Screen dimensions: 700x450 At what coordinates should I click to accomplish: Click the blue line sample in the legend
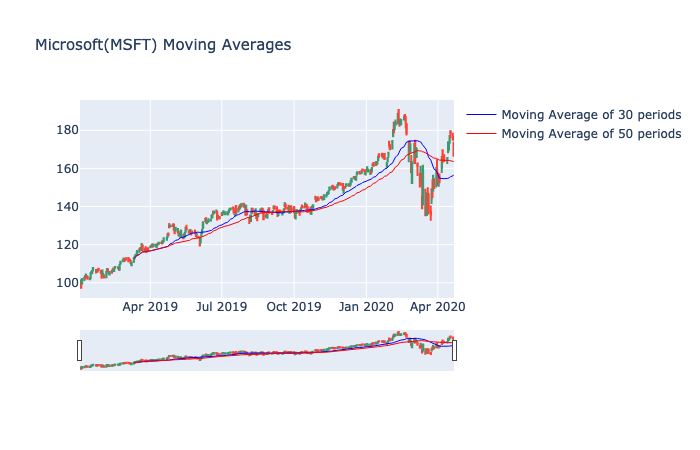481,115
